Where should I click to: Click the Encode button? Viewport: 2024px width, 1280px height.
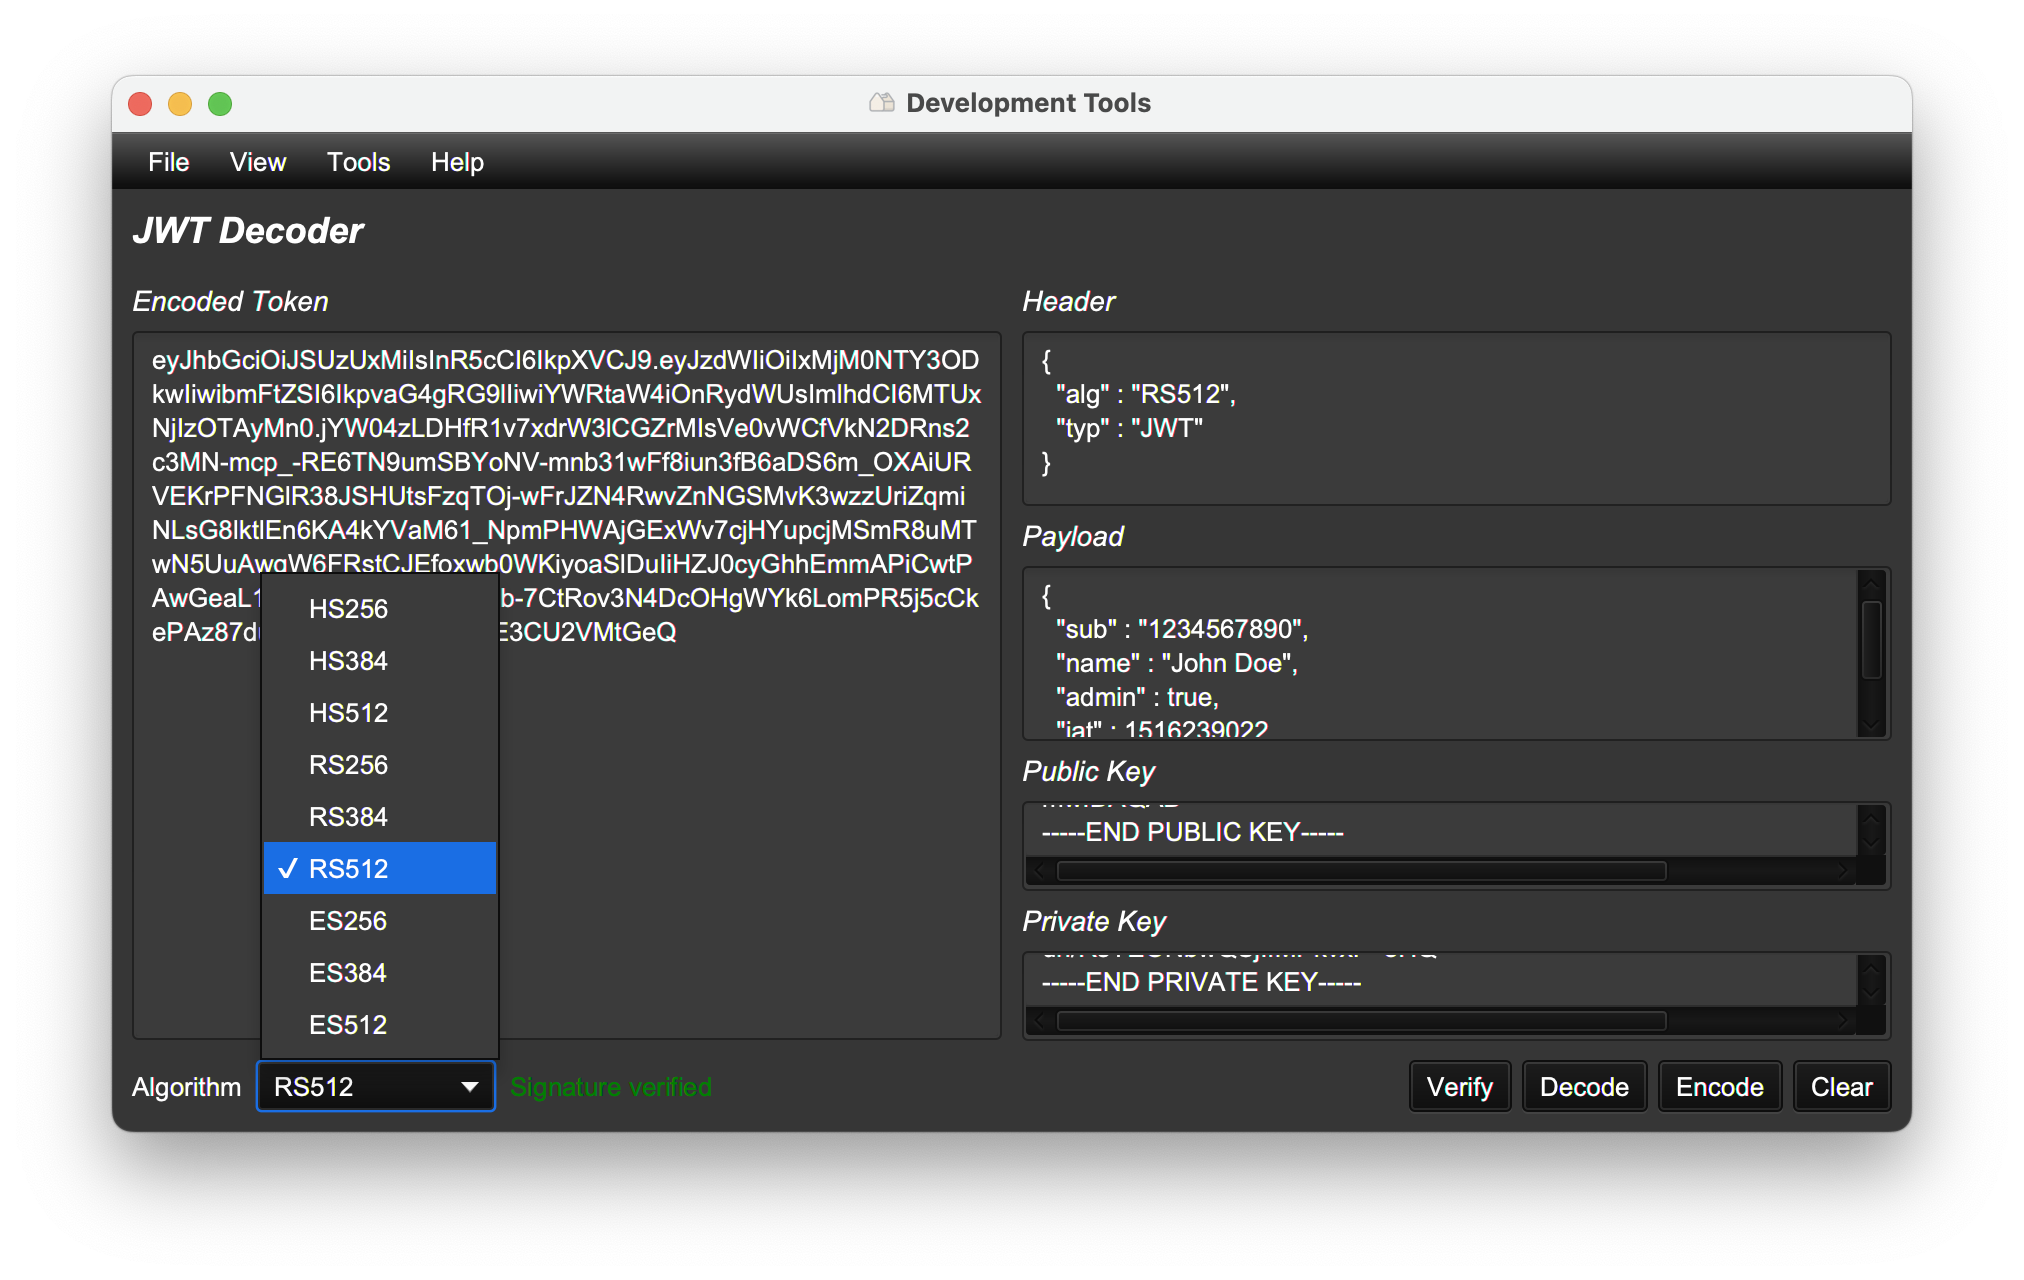[x=1719, y=1087]
